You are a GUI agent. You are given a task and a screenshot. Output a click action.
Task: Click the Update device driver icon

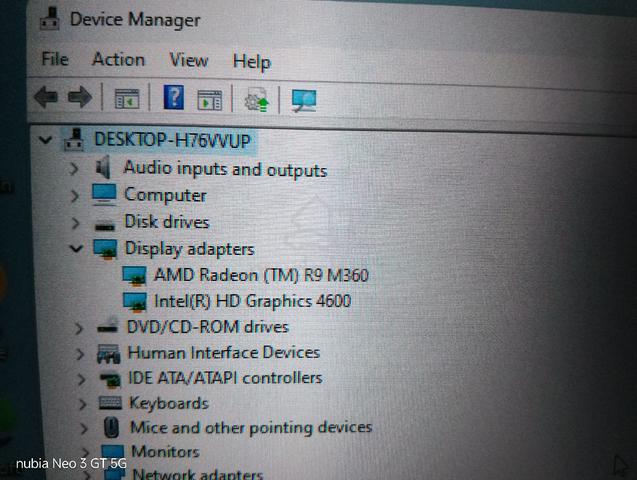click(256, 100)
